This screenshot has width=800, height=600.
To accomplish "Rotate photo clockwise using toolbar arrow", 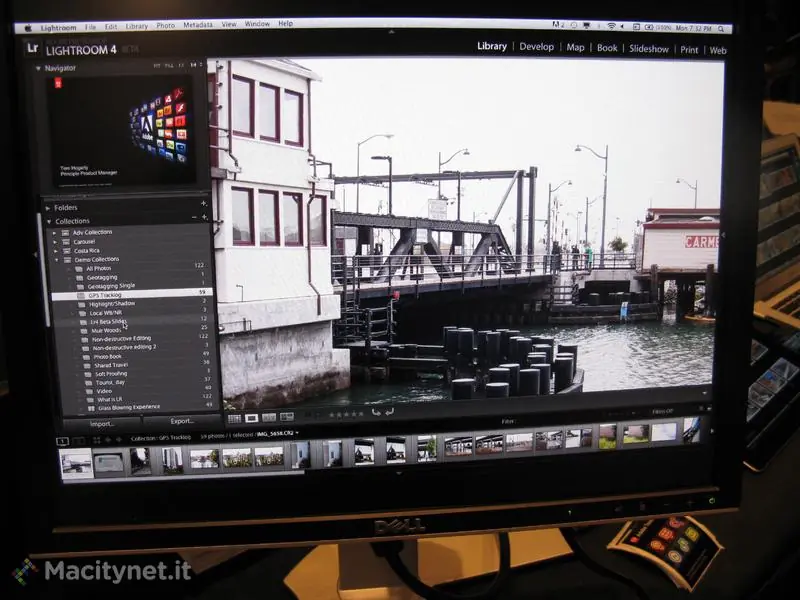I will (389, 412).
